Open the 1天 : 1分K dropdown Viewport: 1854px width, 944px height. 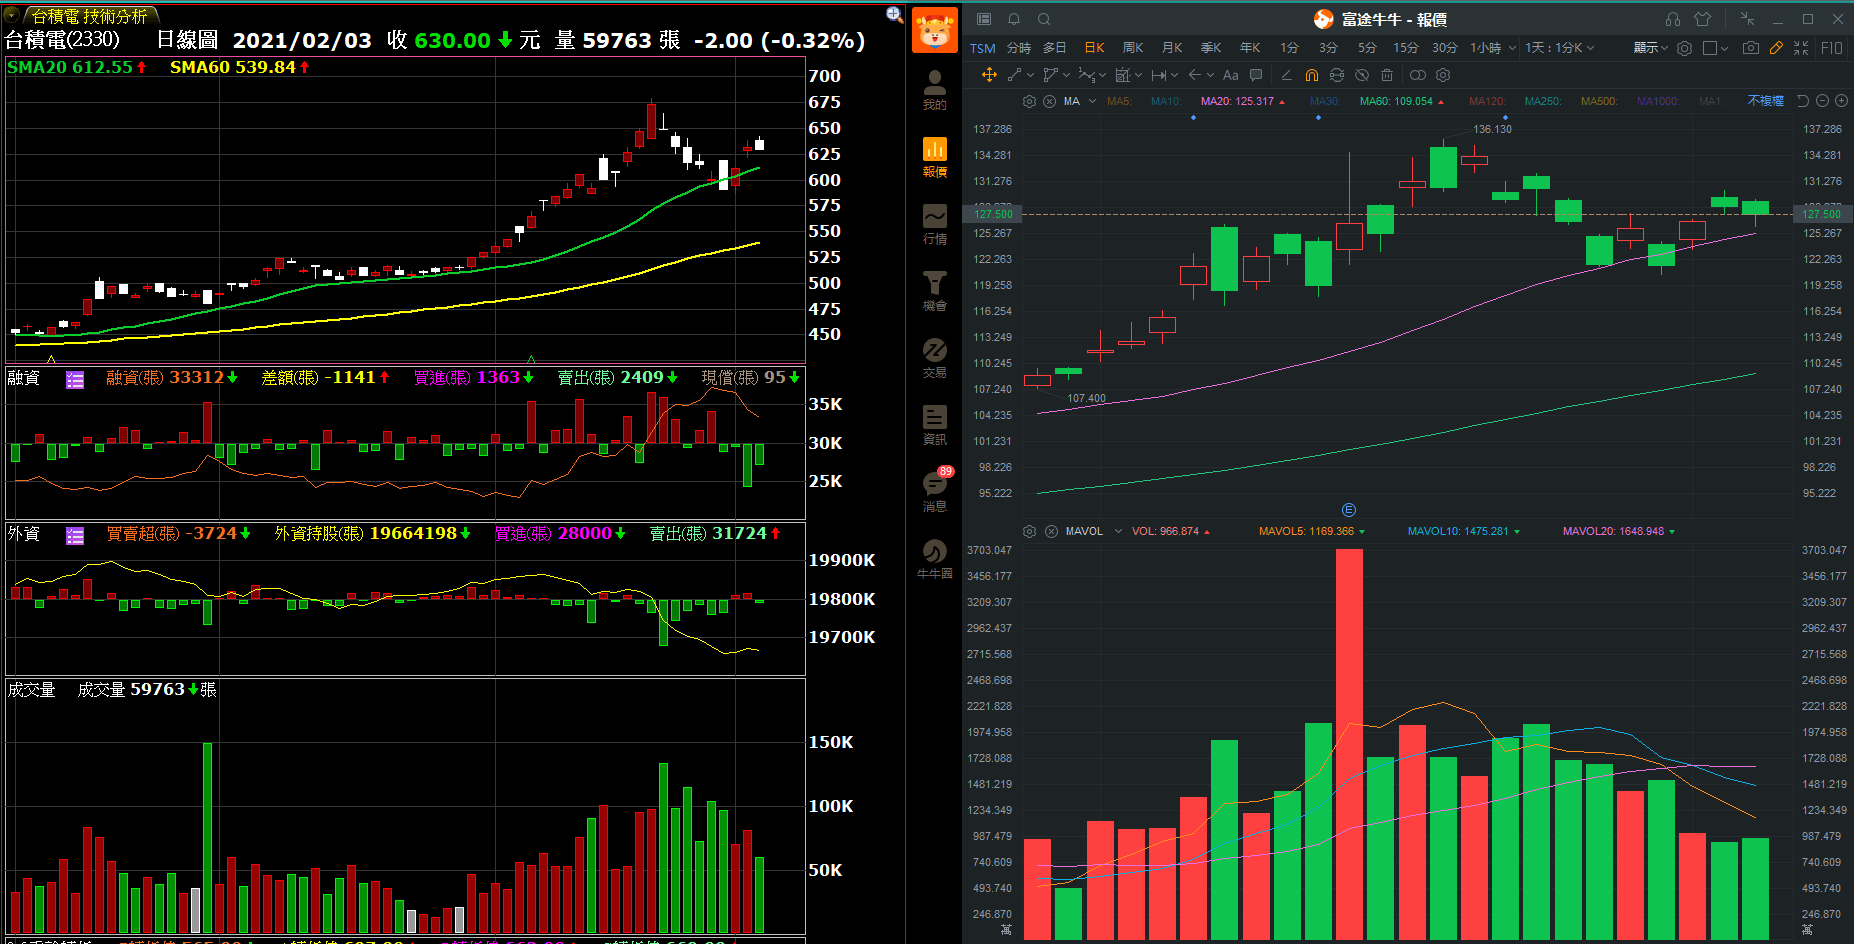[1560, 48]
